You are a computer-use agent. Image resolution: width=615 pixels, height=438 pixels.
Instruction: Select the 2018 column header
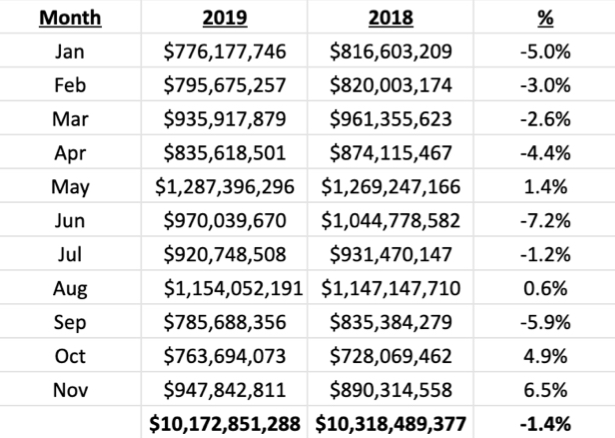click(x=391, y=18)
